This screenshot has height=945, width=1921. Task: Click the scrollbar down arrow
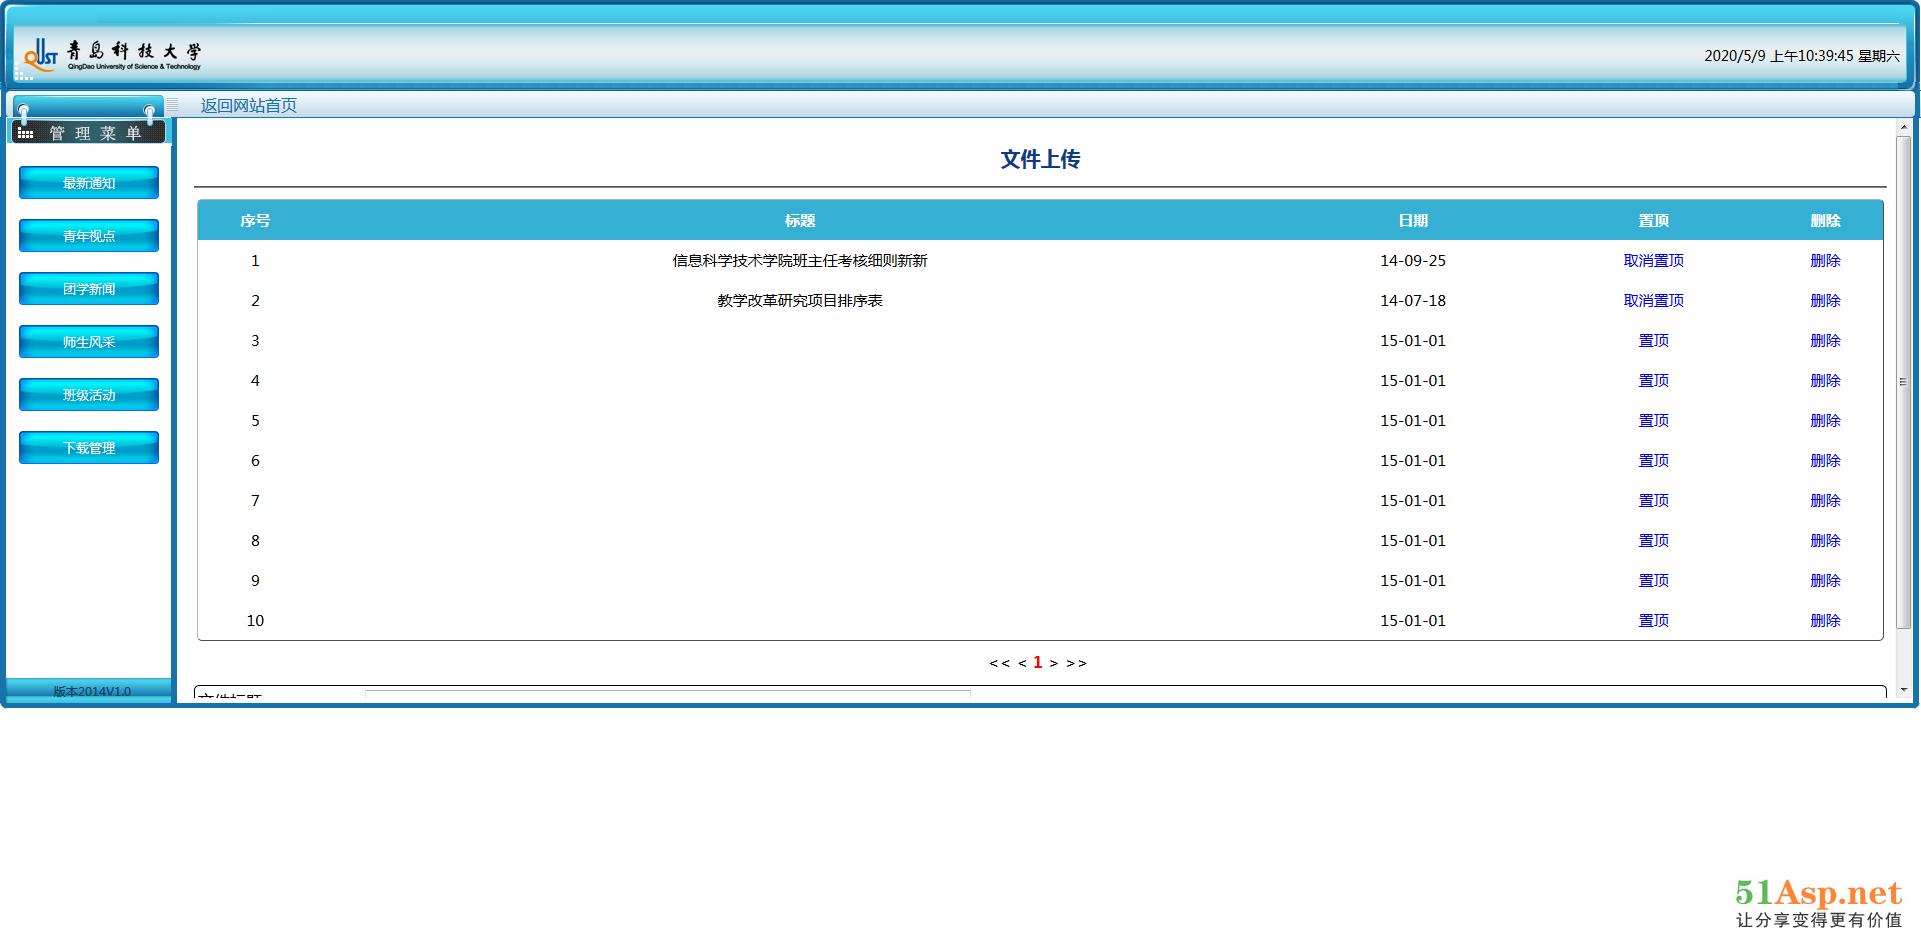point(1903,690)
